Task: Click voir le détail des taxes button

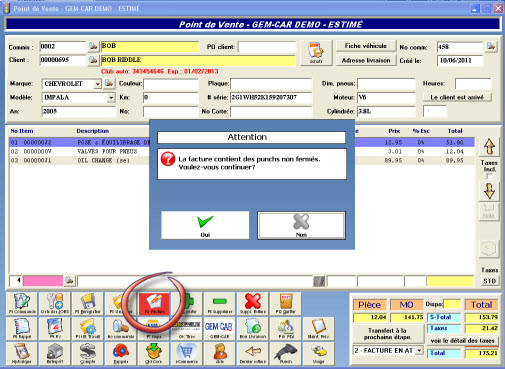Action: click(x=462, y=341)
